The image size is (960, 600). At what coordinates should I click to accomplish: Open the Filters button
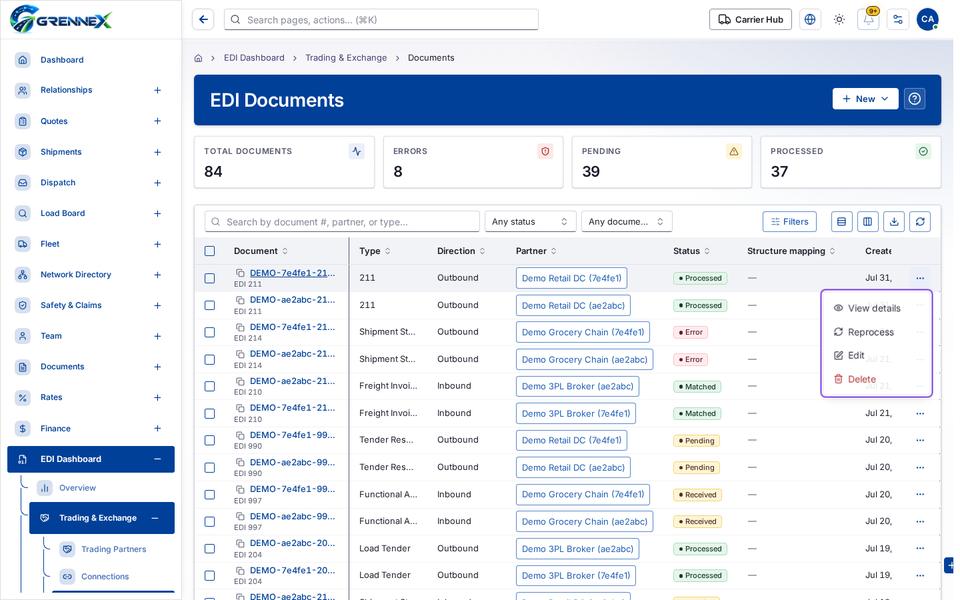pos(790,222)
